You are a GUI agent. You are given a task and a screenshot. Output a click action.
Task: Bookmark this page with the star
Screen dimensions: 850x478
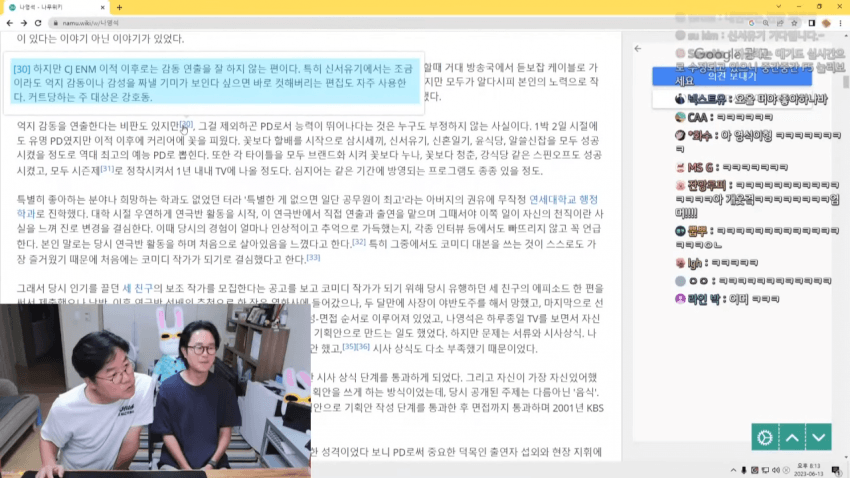(x=794, y=23)
